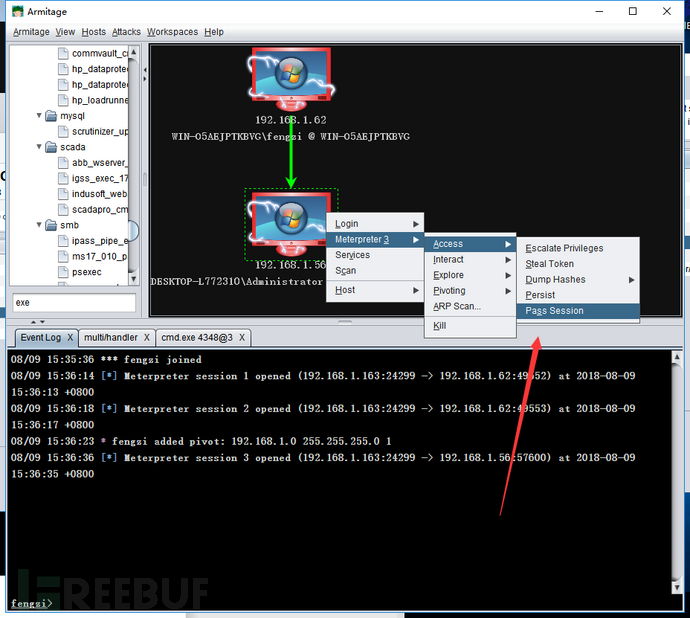Screen dimensions: 690x618
Task: Expand the Pivoting submenu
Action: click(x=470, y=291)
